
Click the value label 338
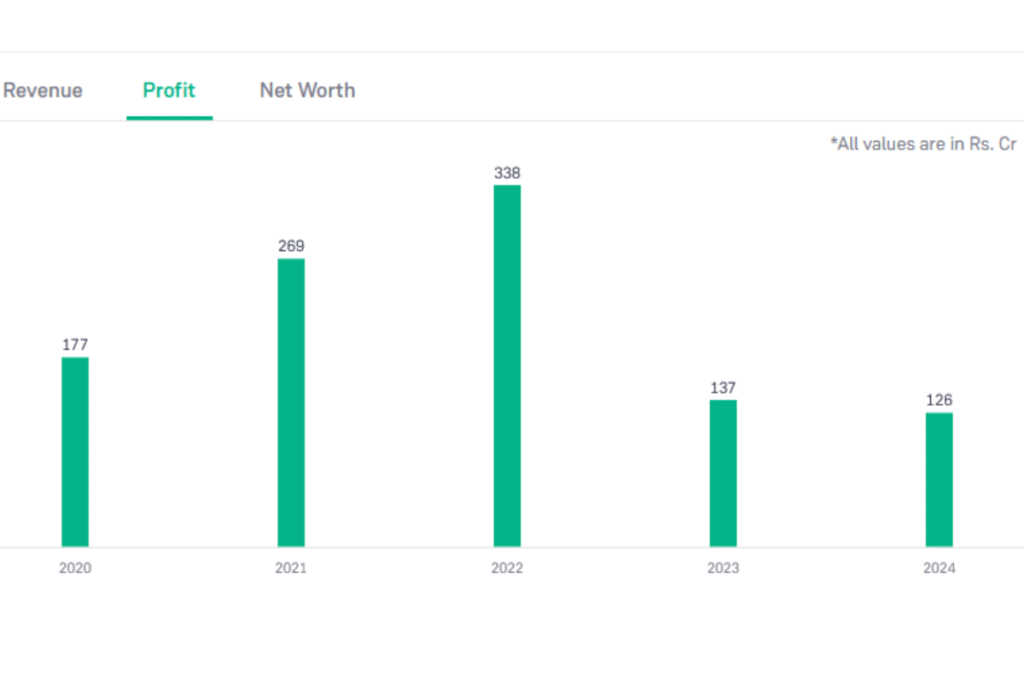(507, 173)
